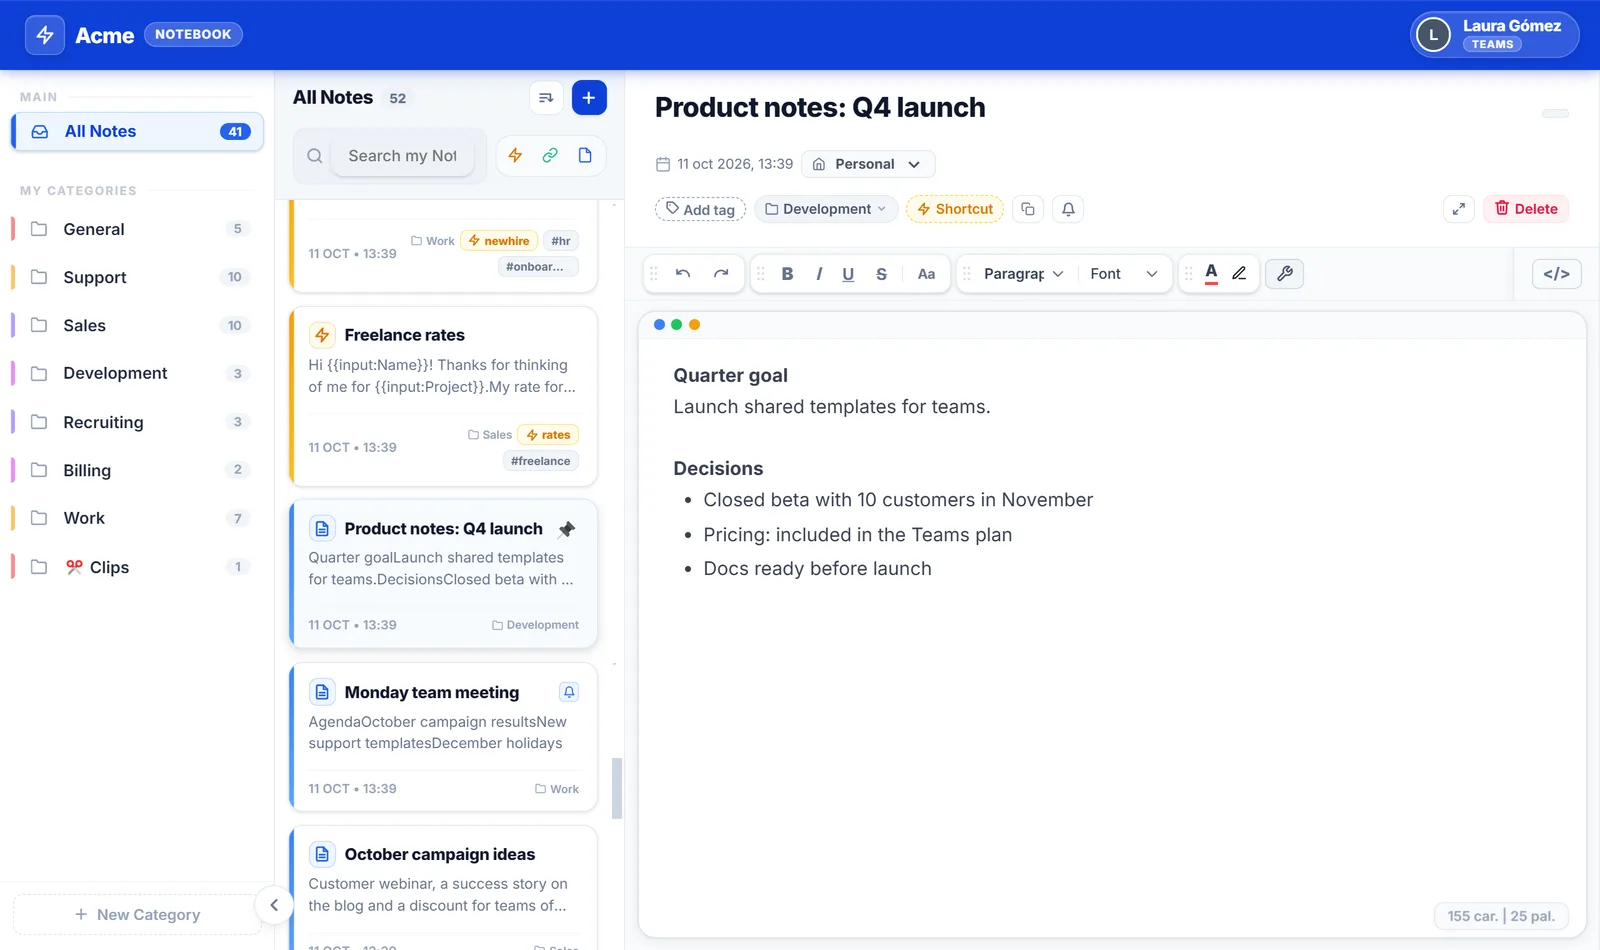
Task: Open the Personal visibility dropdown
Action: pyautogui.click(x=868, y=164)
